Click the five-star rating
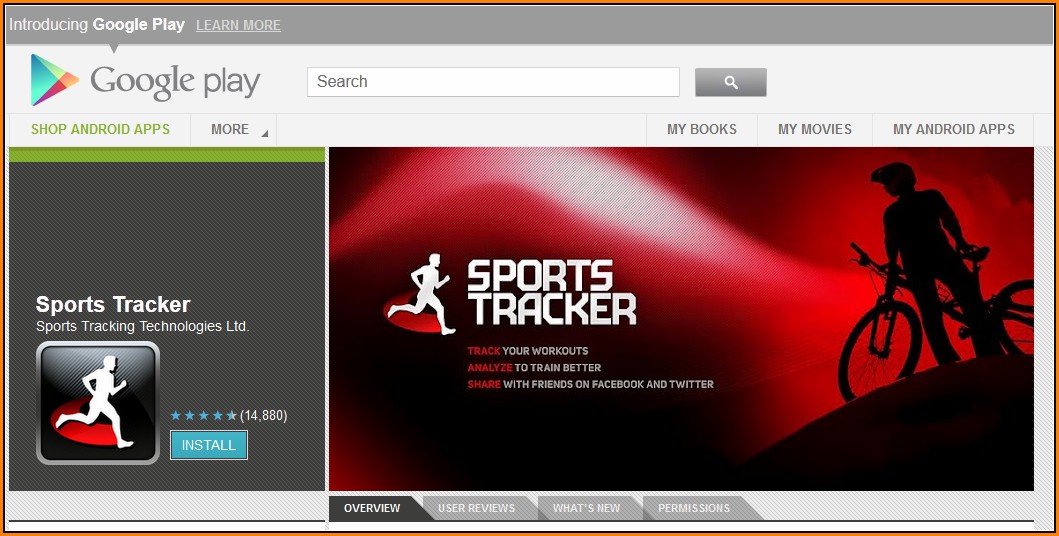This screenshot has height=536, width=1059. click(x=204, y=415)
